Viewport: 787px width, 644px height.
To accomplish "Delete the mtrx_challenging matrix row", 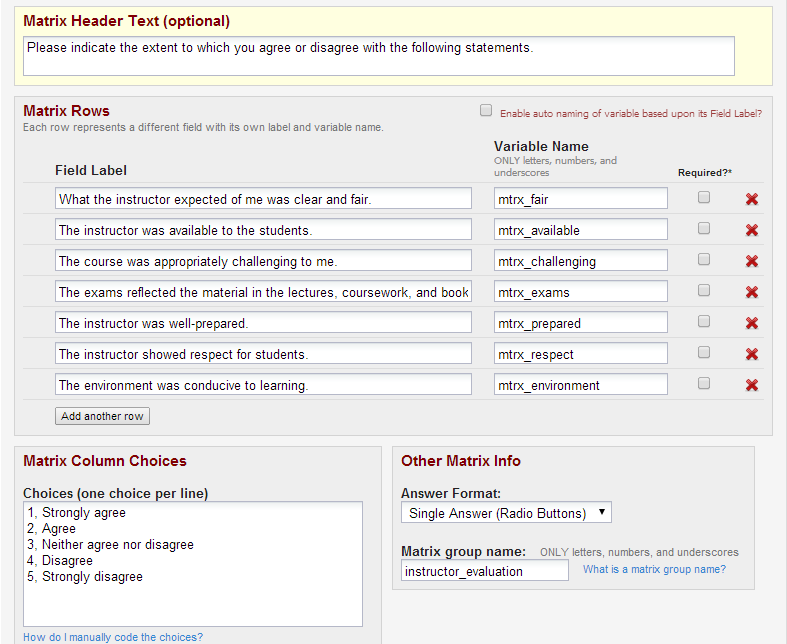I will point(751,261).
